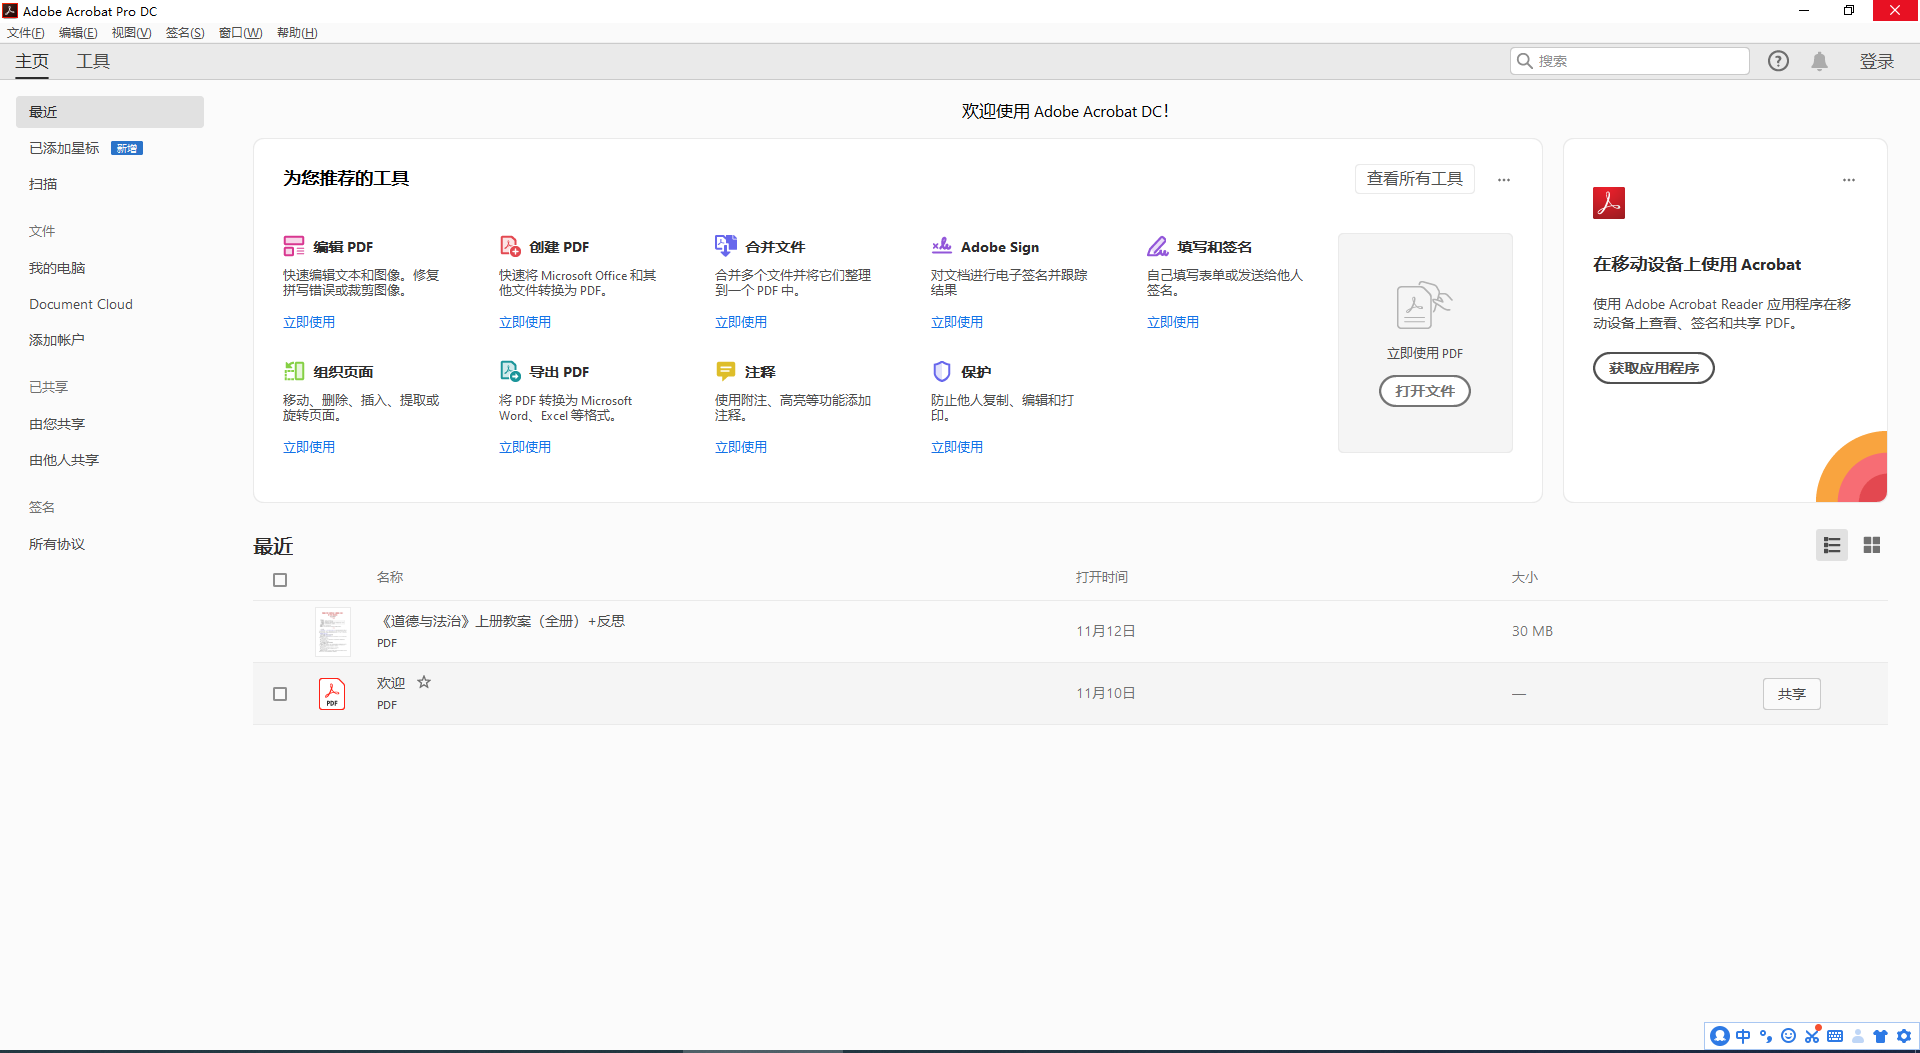Open the help question-mark icon
The width and height of the screenshot is (1920, 1053).
click(1778, 61)
